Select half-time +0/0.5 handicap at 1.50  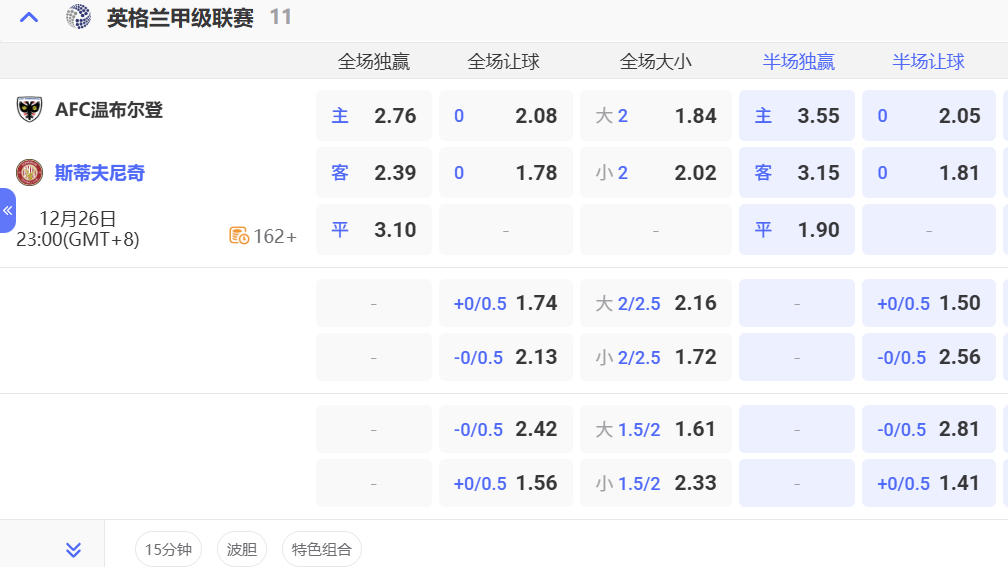click(928, 303)
